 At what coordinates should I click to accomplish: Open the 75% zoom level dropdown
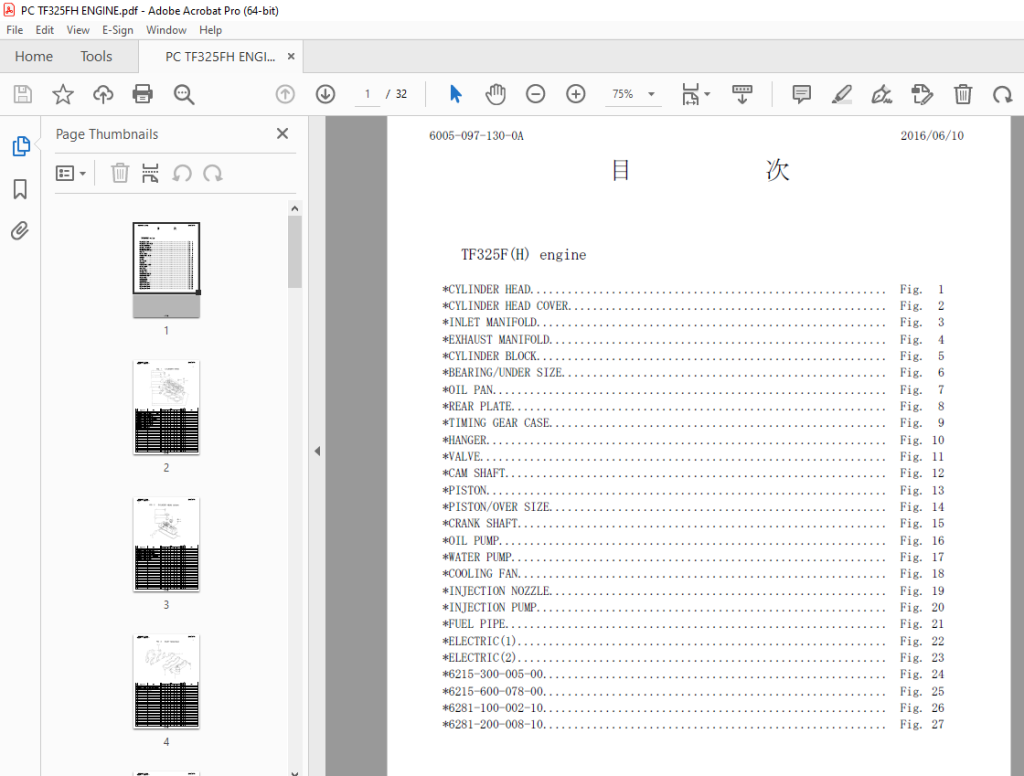tap(633, 94)
